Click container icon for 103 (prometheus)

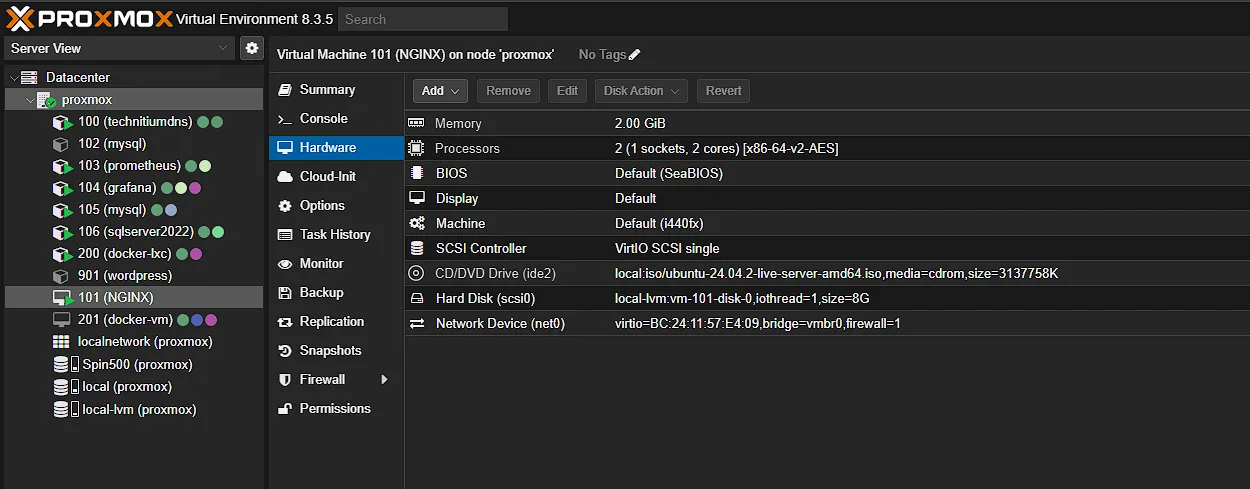[62, 166]
